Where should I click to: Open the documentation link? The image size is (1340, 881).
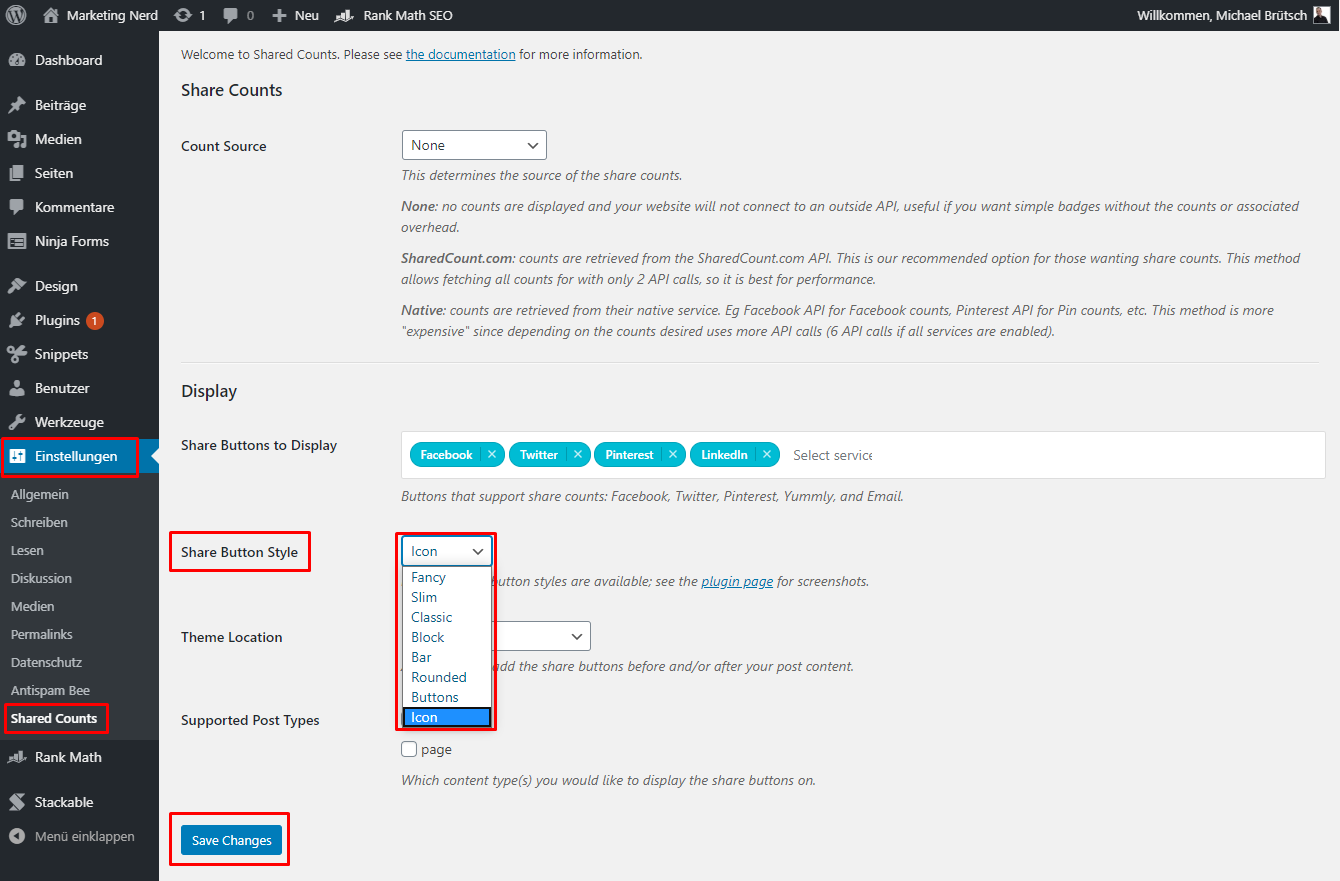pos(461,54)
